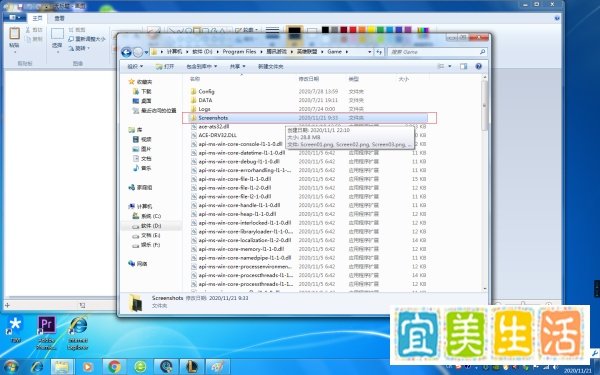This screenshot has height=375, width=600.
Task: Open Edit colors rainbow icon in Paint
Action: point(422,30)
